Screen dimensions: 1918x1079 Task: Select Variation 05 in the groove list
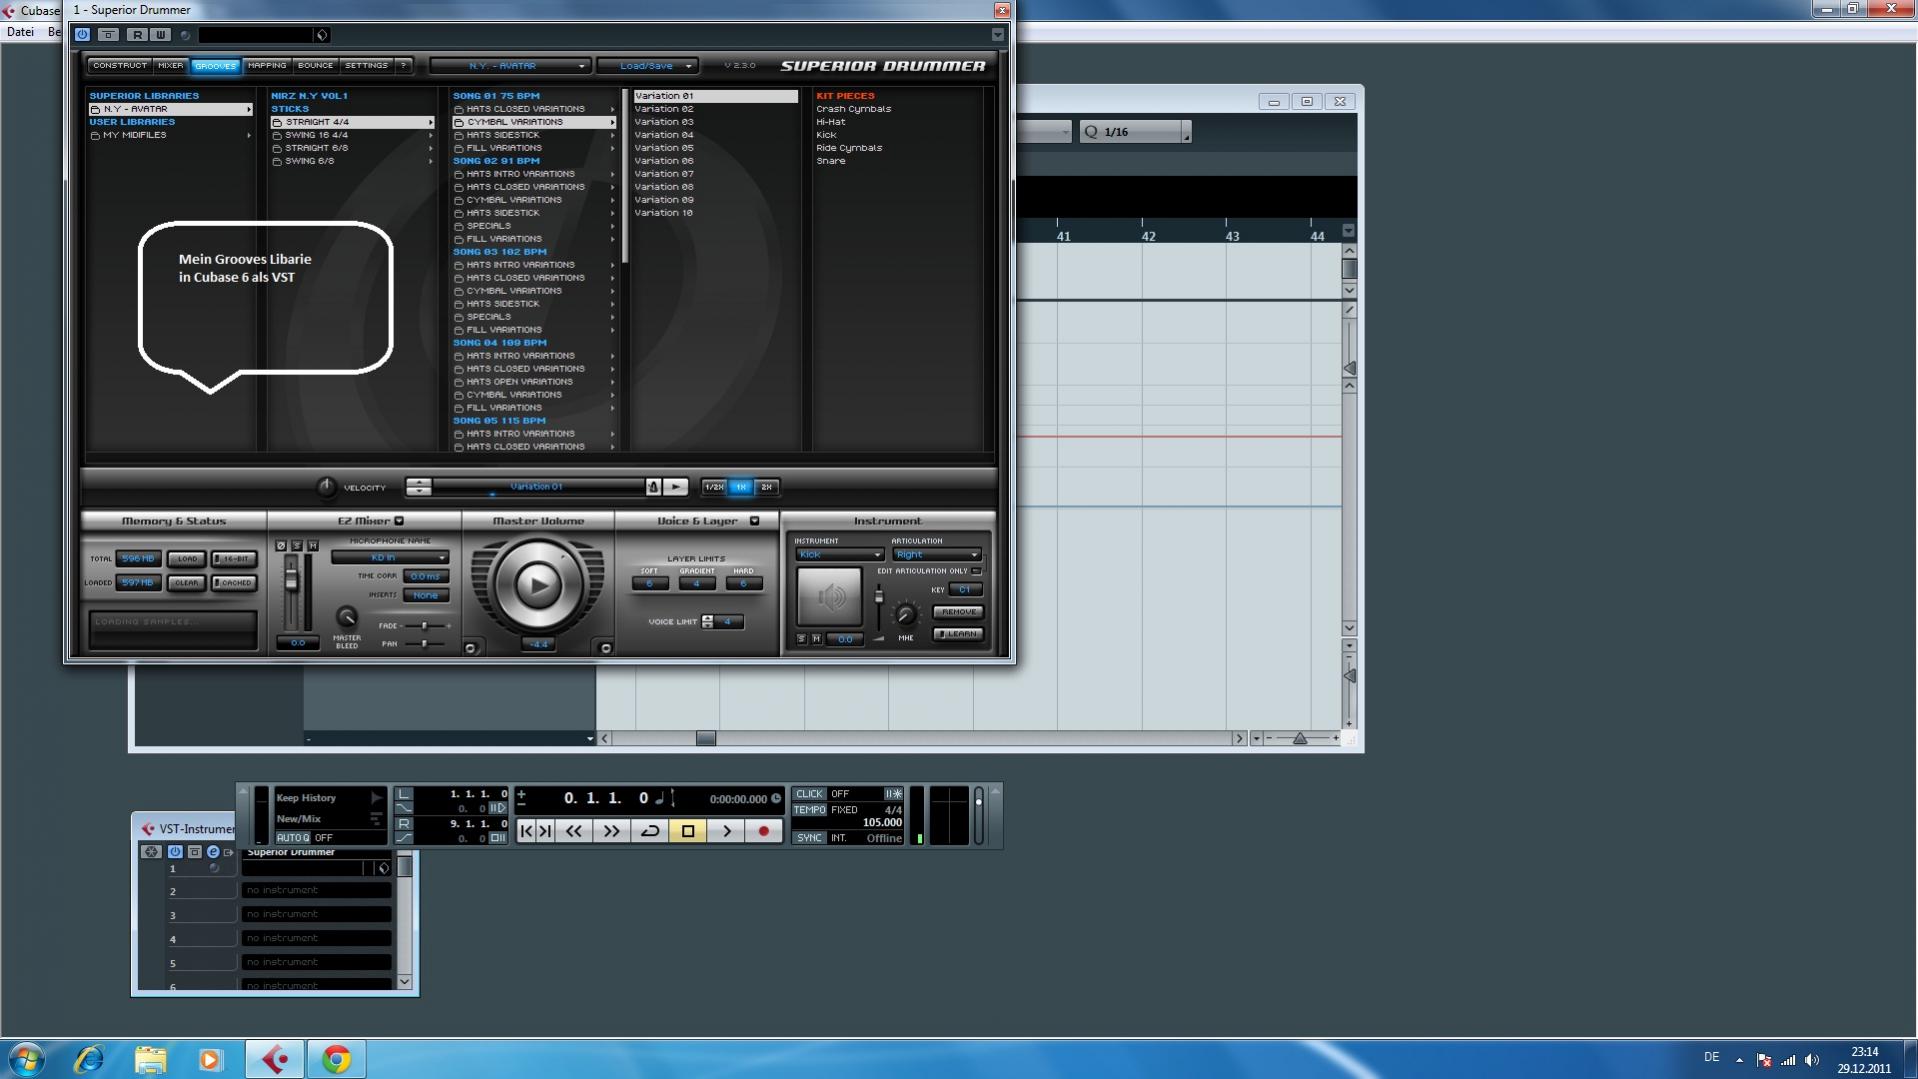[715, 148]
